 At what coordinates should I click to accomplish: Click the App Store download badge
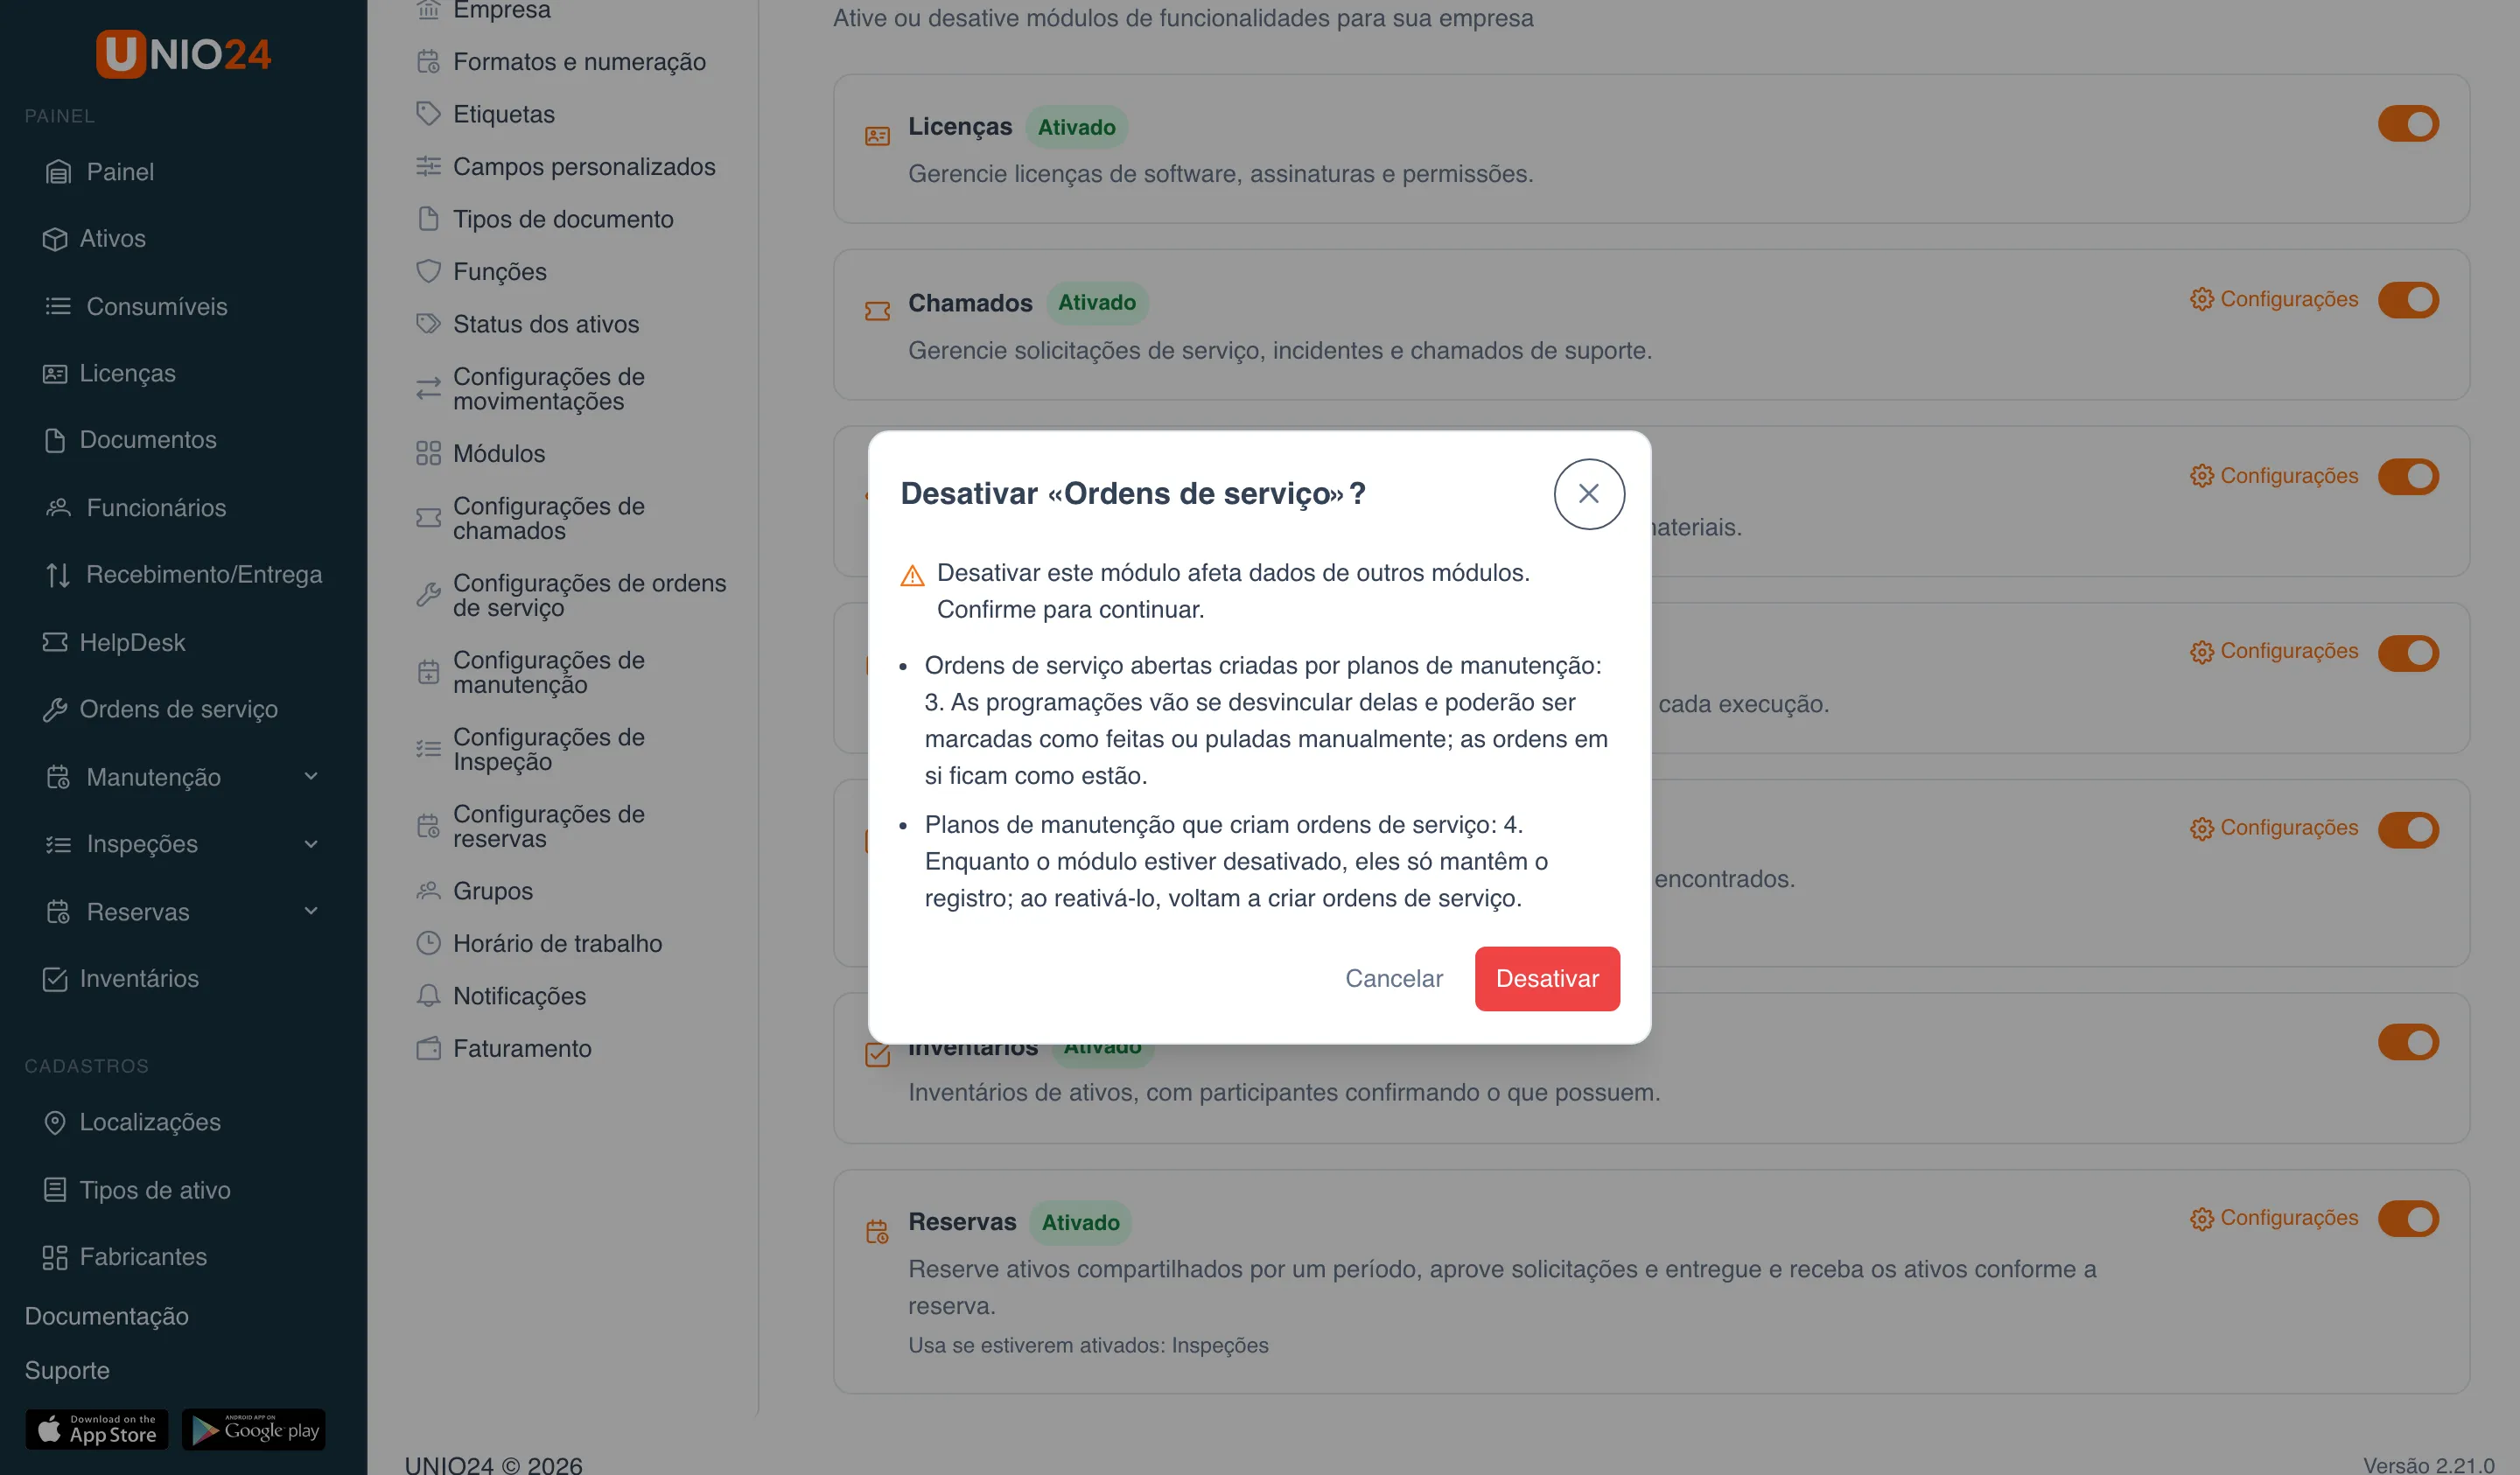[x=97, y=1430]
